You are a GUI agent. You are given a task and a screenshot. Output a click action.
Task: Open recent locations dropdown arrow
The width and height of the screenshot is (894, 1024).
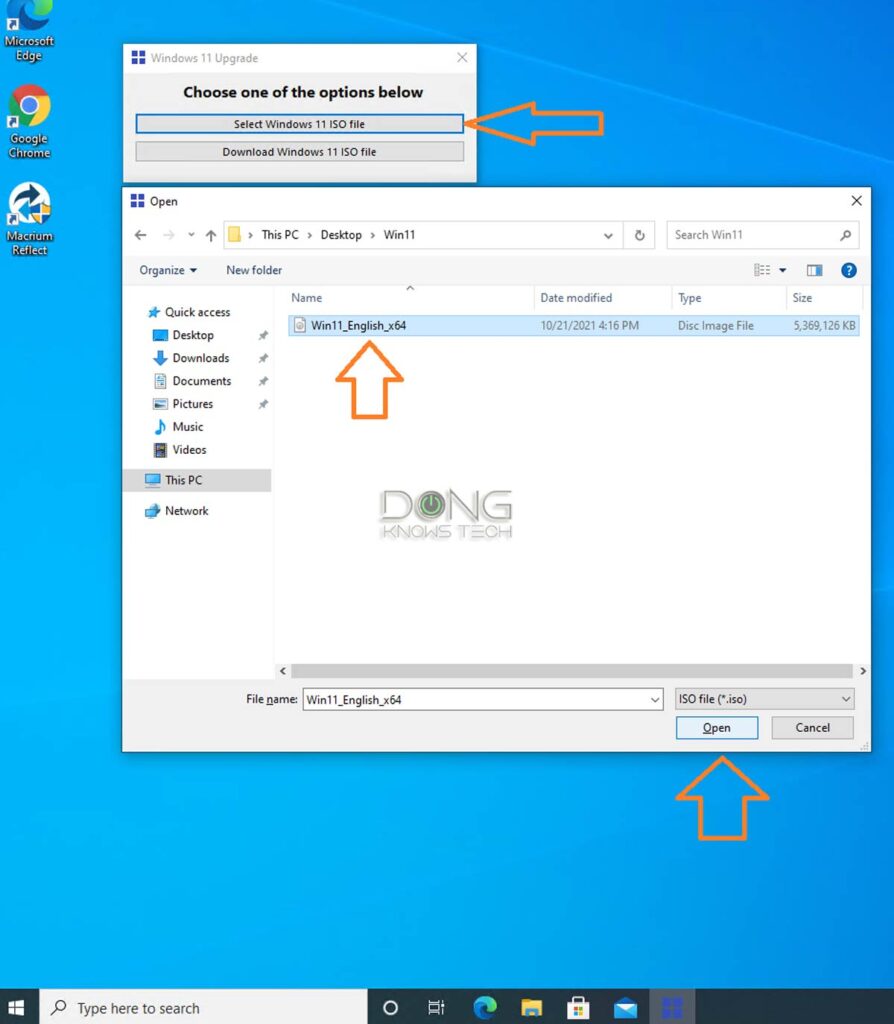pos(191,235)
